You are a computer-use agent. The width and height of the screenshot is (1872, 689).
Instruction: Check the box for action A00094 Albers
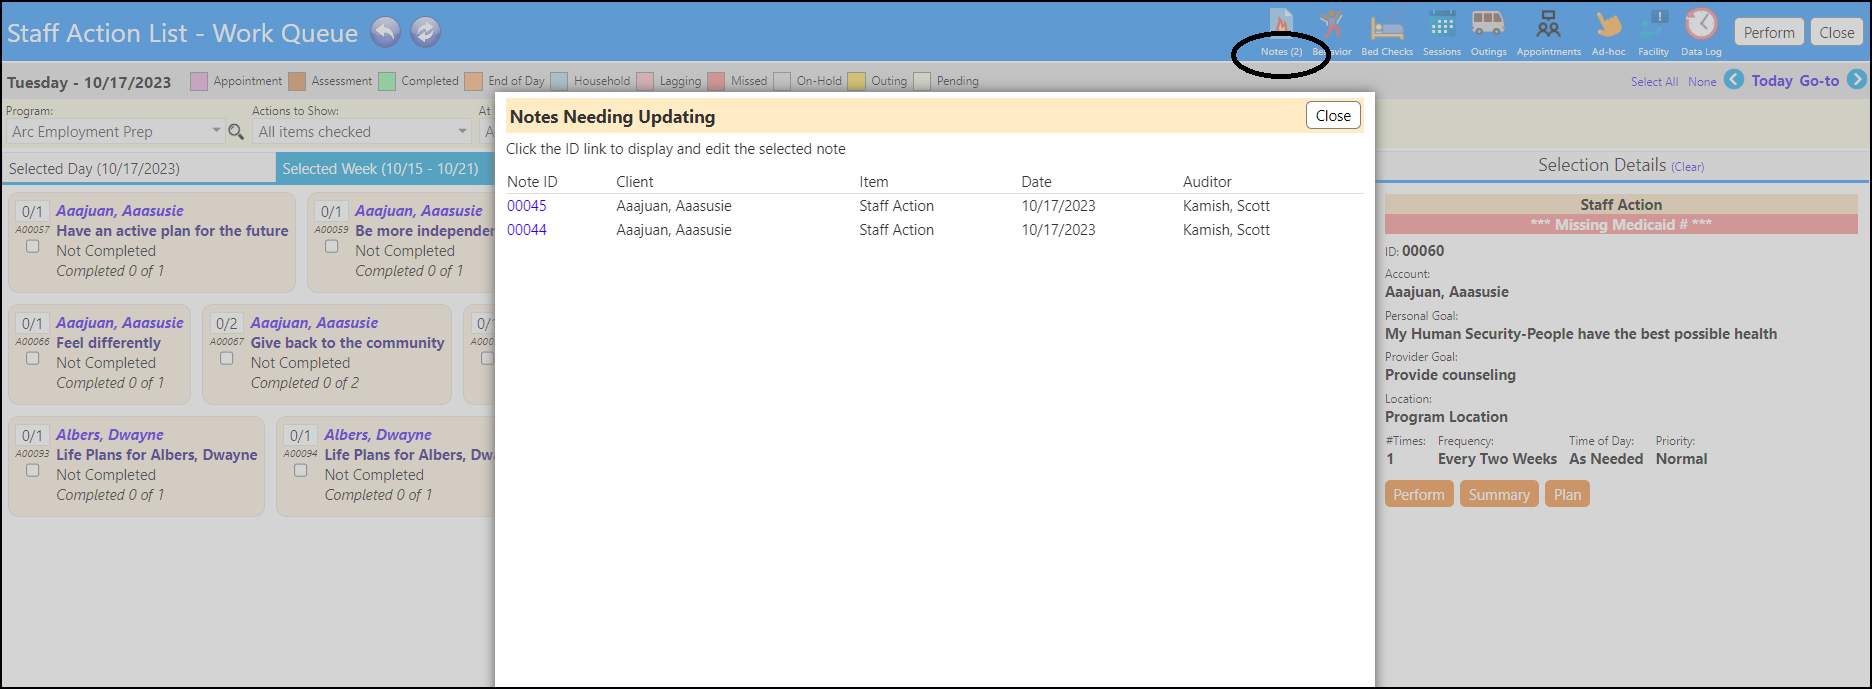pos(301,471)
